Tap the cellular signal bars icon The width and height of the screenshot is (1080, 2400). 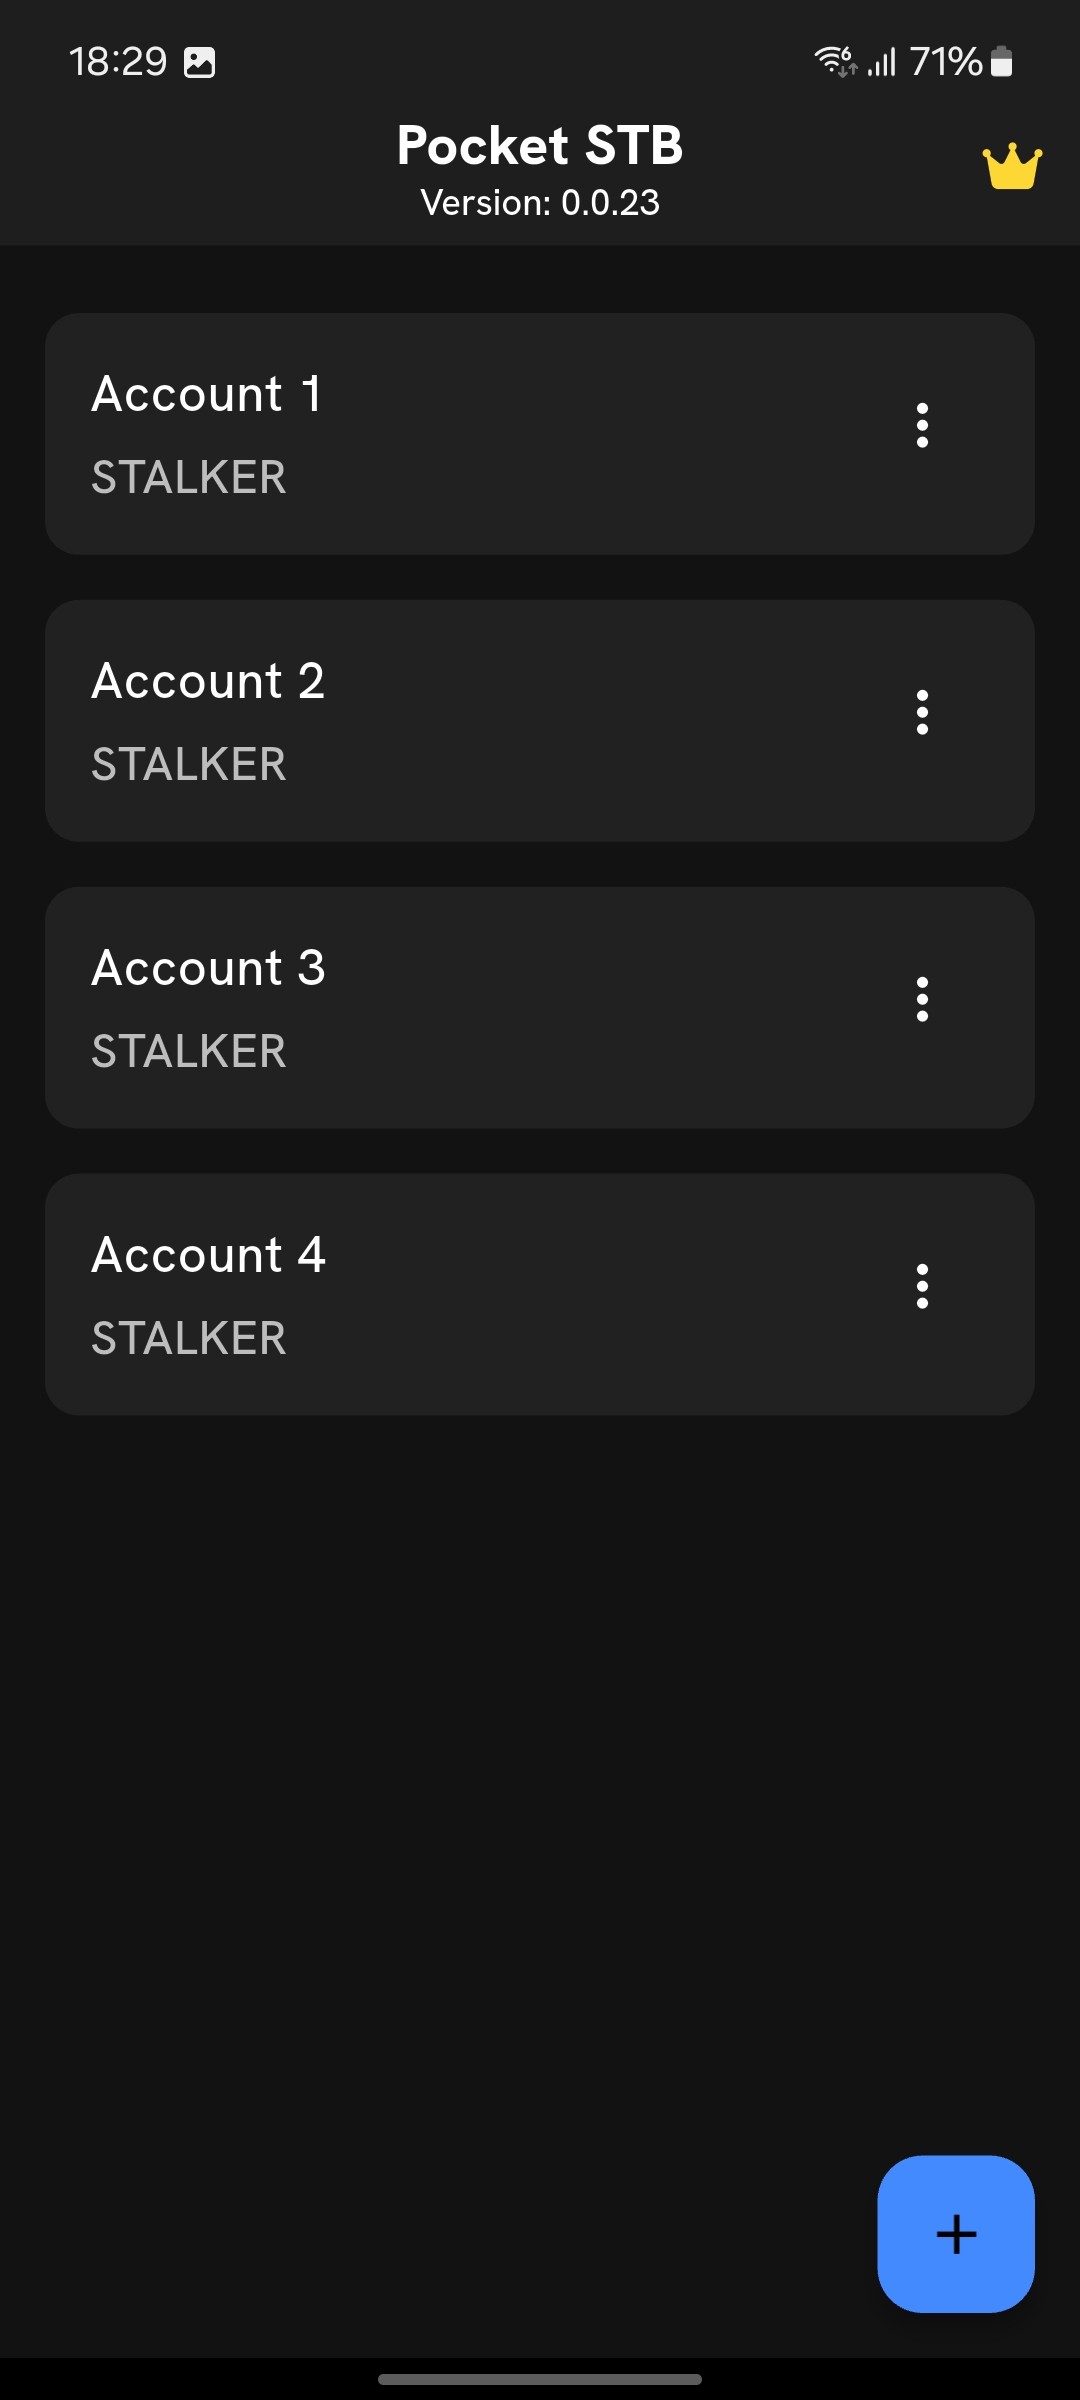pos(881,62)
